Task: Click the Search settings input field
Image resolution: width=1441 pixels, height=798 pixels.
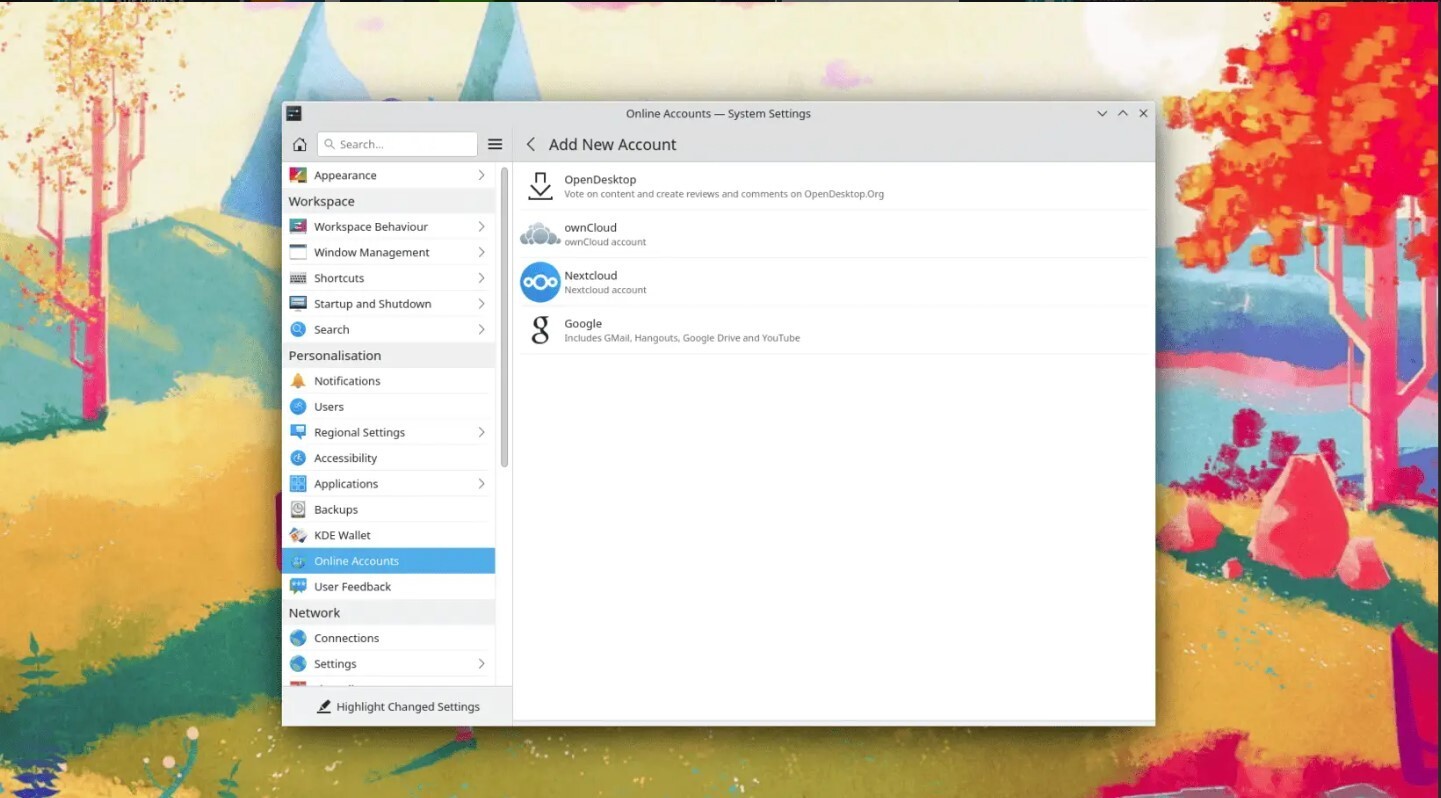Action: 397,144
